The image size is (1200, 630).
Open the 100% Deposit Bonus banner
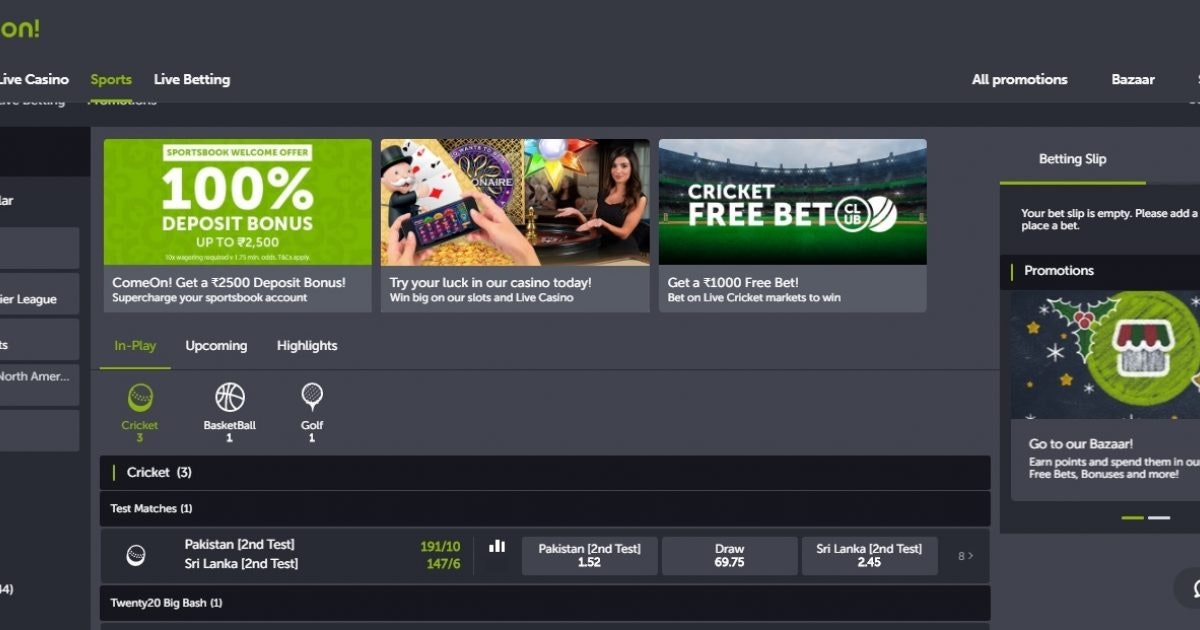click(238, 202)
